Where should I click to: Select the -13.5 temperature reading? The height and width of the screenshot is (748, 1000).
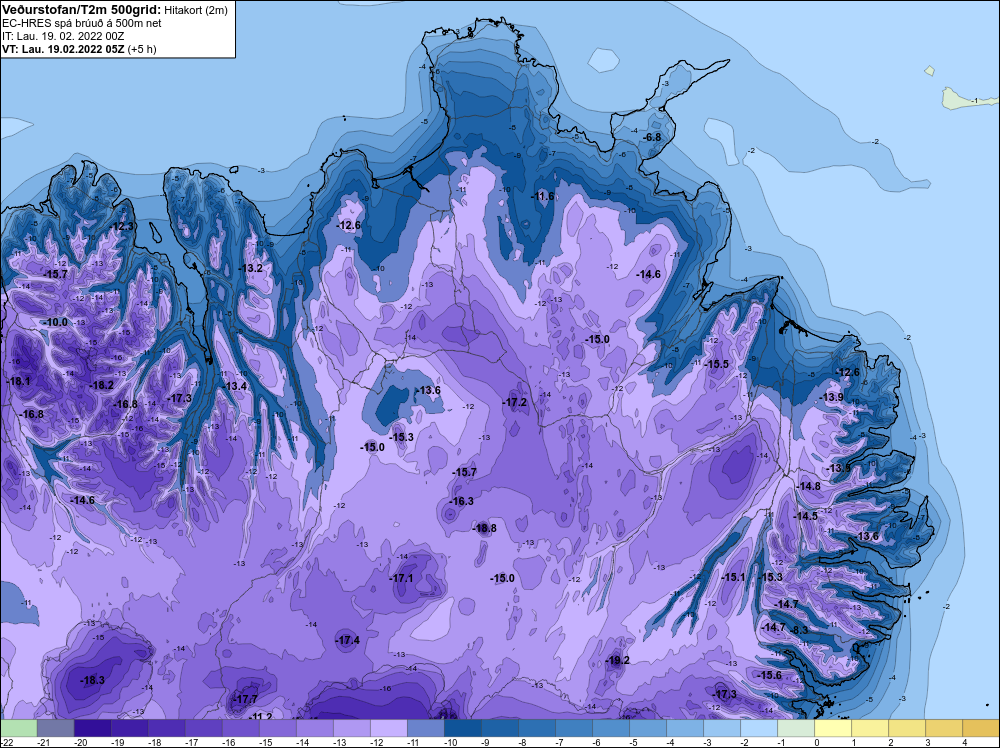coord(838,468)
